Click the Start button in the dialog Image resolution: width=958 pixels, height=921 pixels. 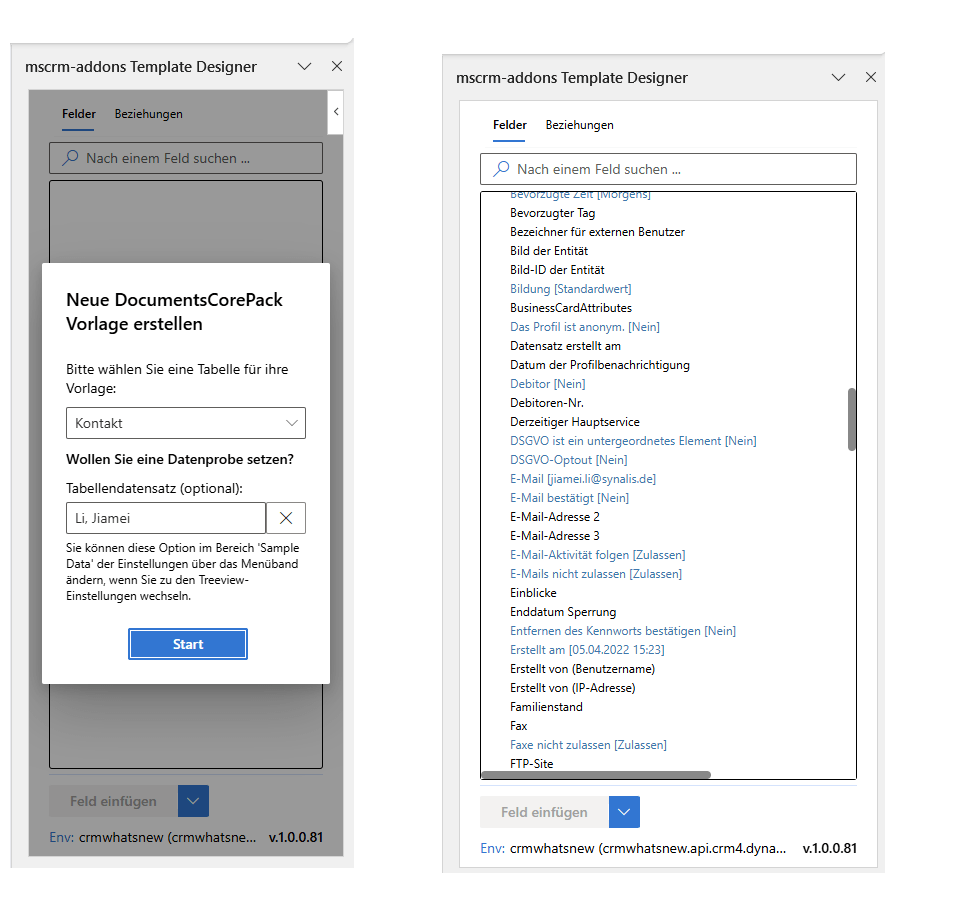point(188,644)
